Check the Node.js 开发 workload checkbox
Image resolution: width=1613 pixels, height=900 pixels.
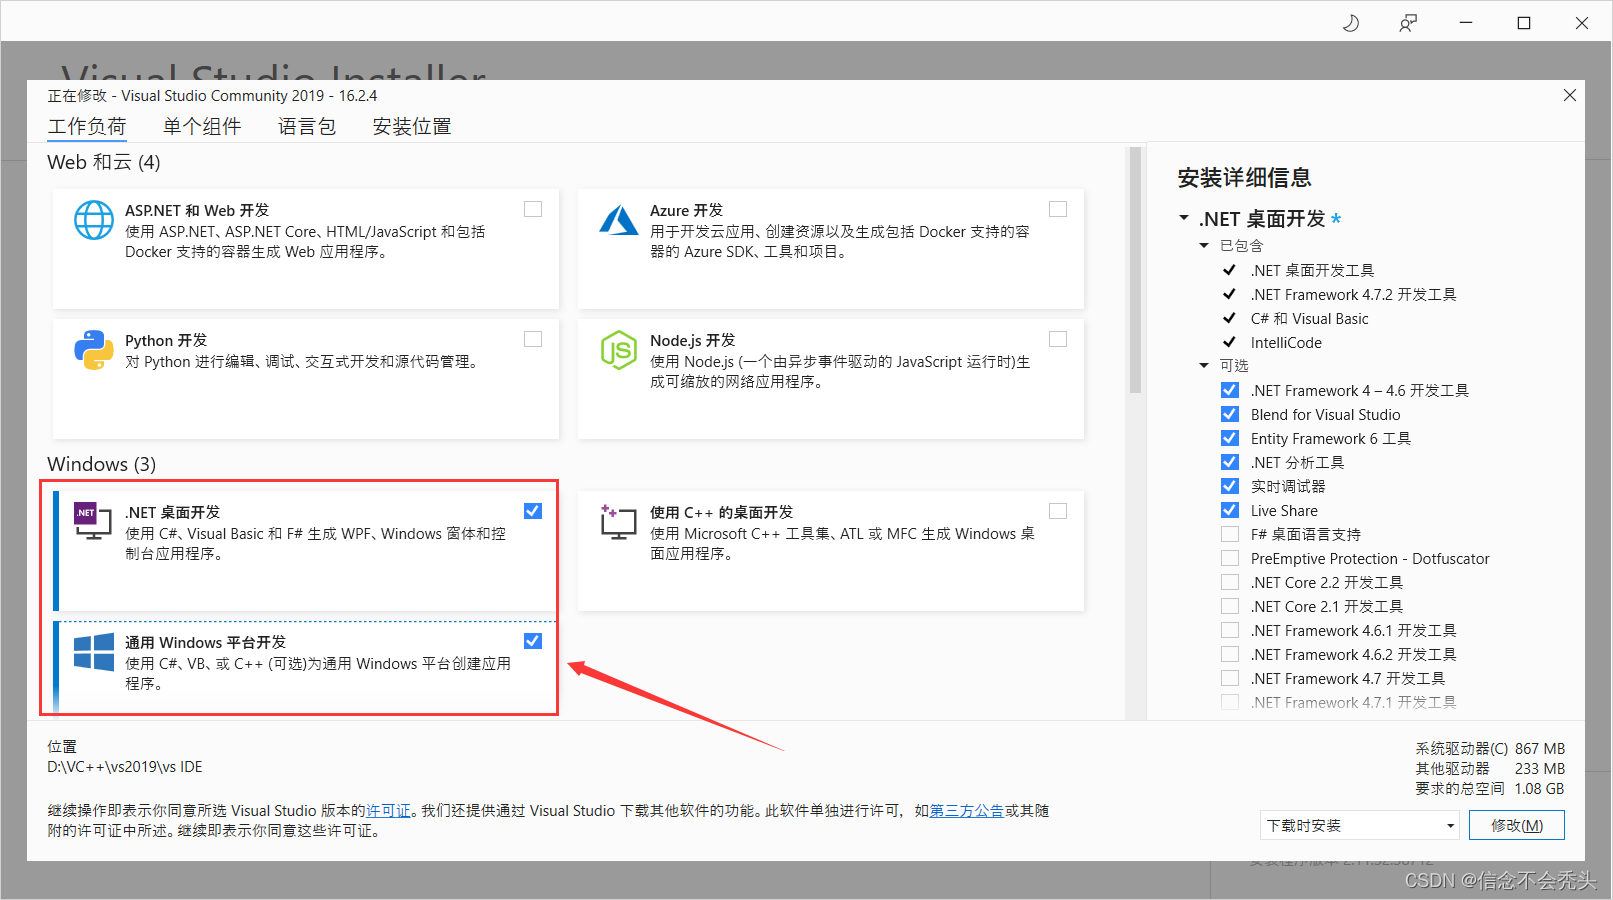[1058, 339]
